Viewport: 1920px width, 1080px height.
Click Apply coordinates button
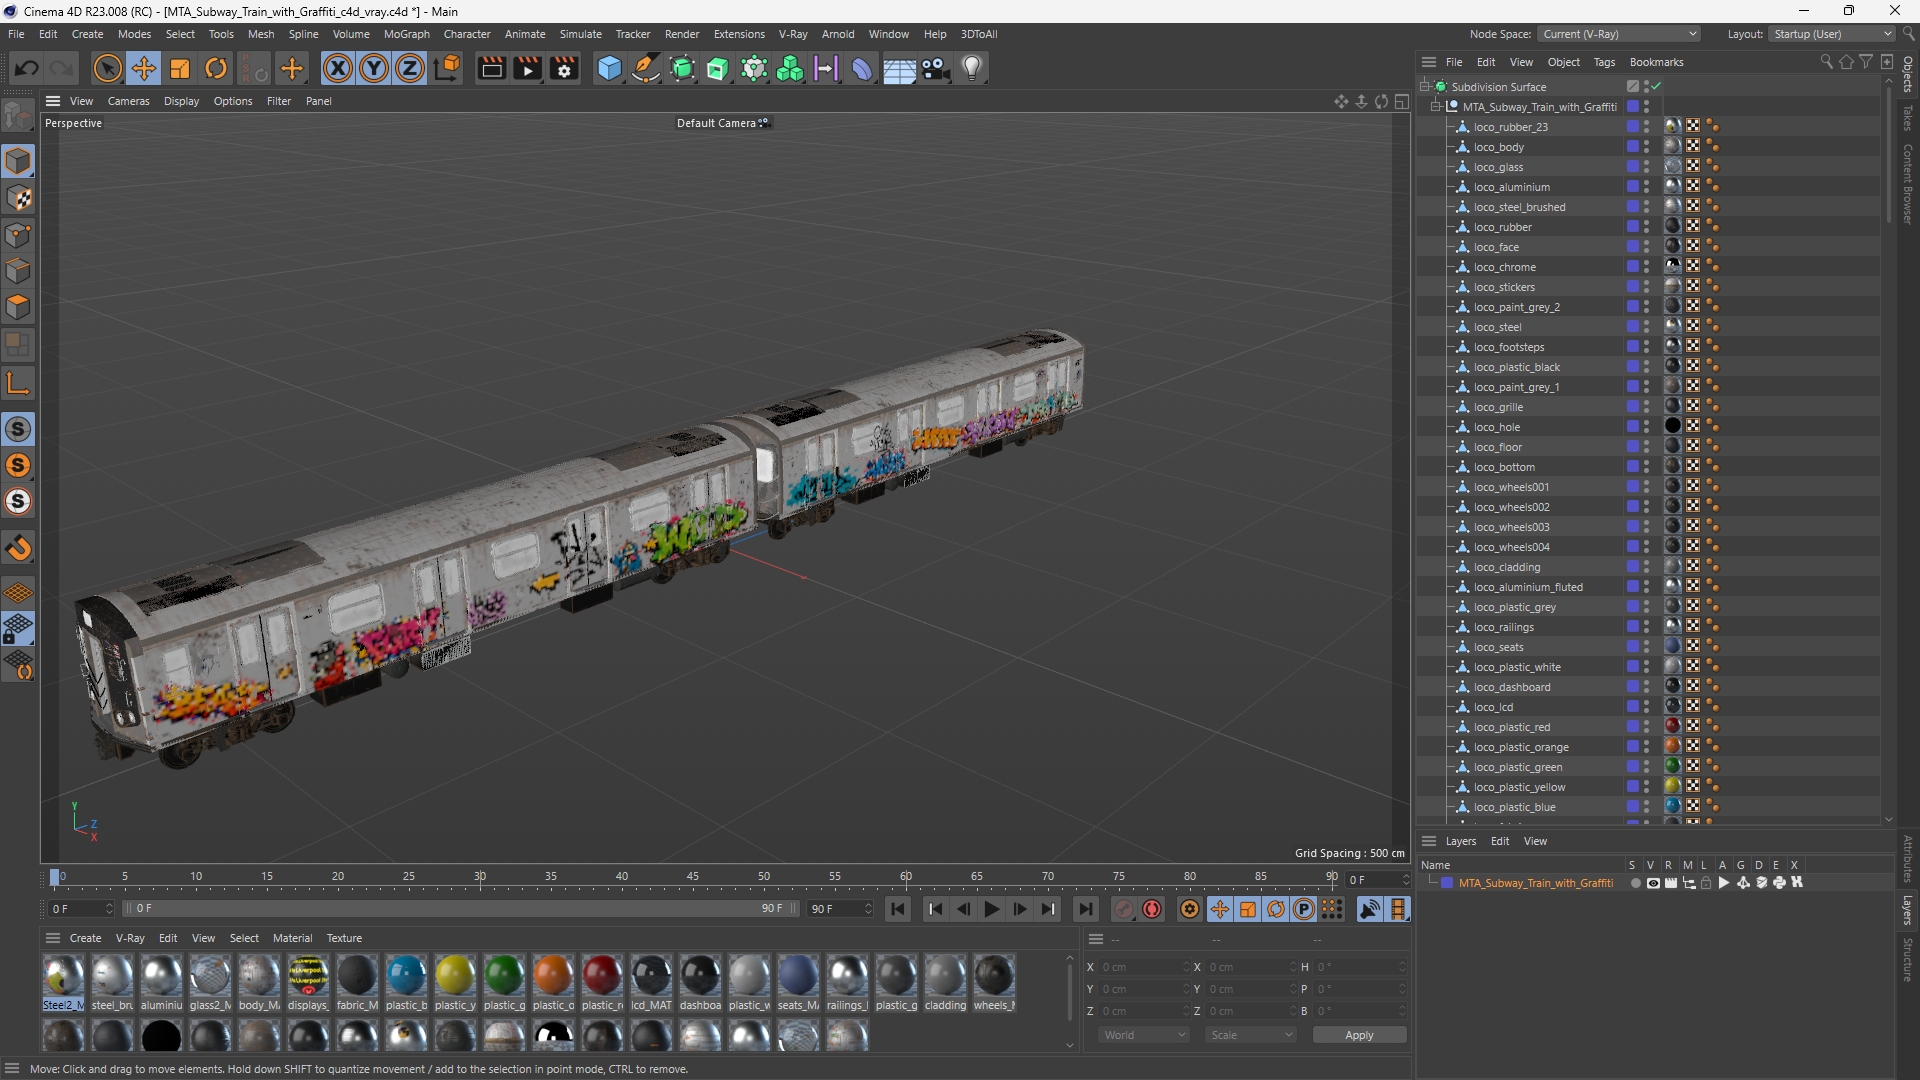[1359, 1035]
